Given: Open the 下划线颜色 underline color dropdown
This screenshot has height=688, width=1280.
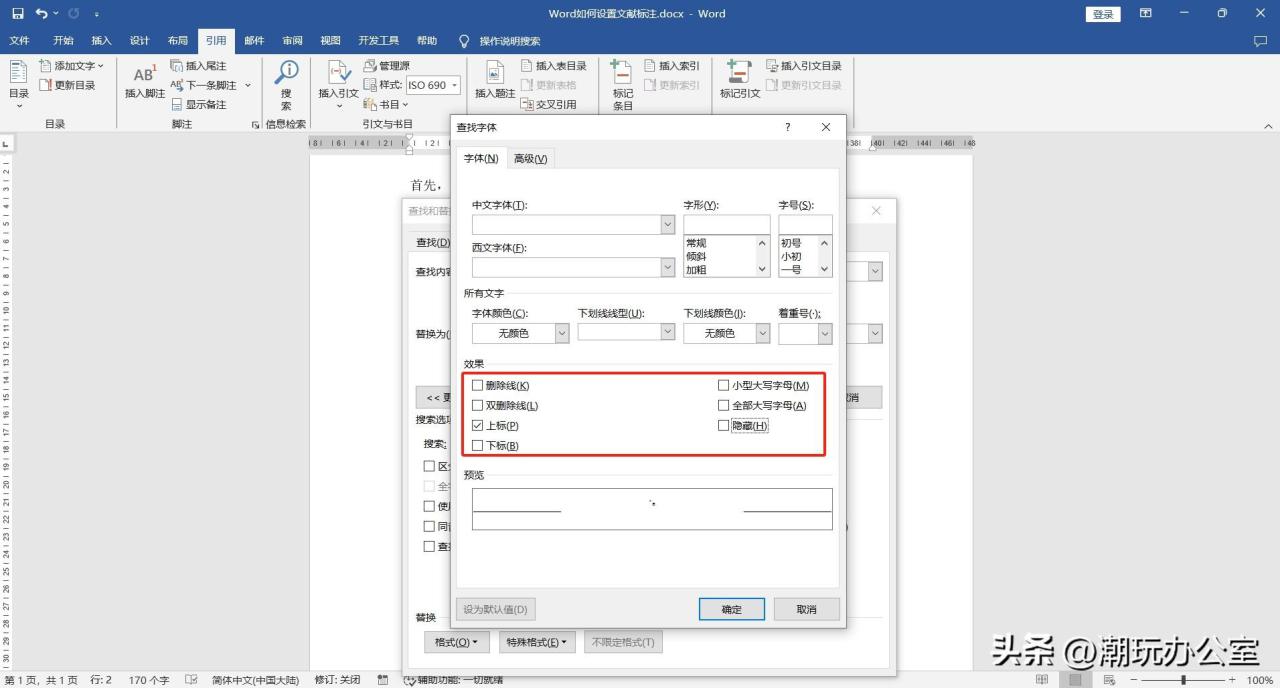Looking at the screenshot, I should [763, 333].
